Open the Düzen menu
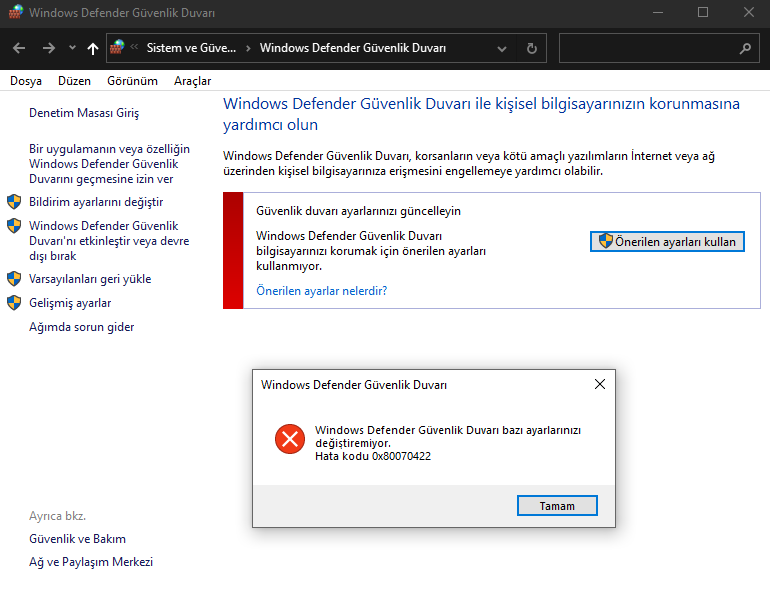 [74, 81]
